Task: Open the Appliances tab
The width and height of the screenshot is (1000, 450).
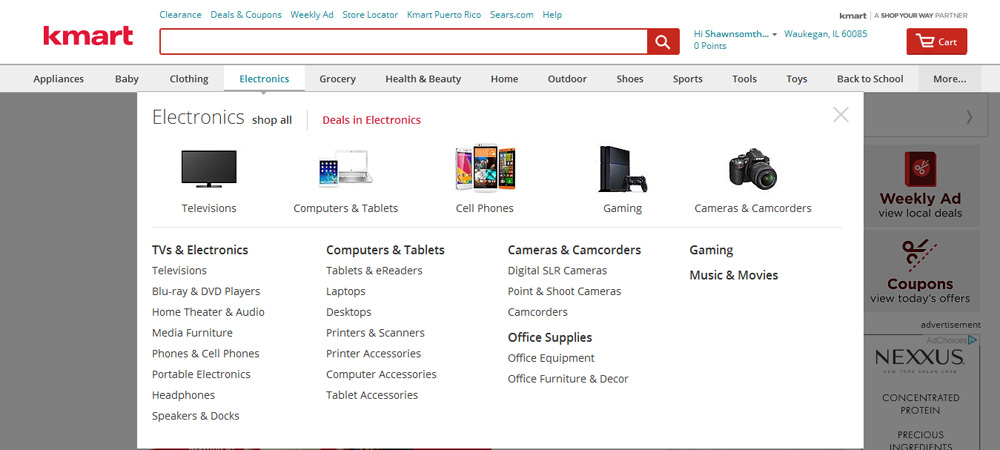Action: [x=59, y=79]
